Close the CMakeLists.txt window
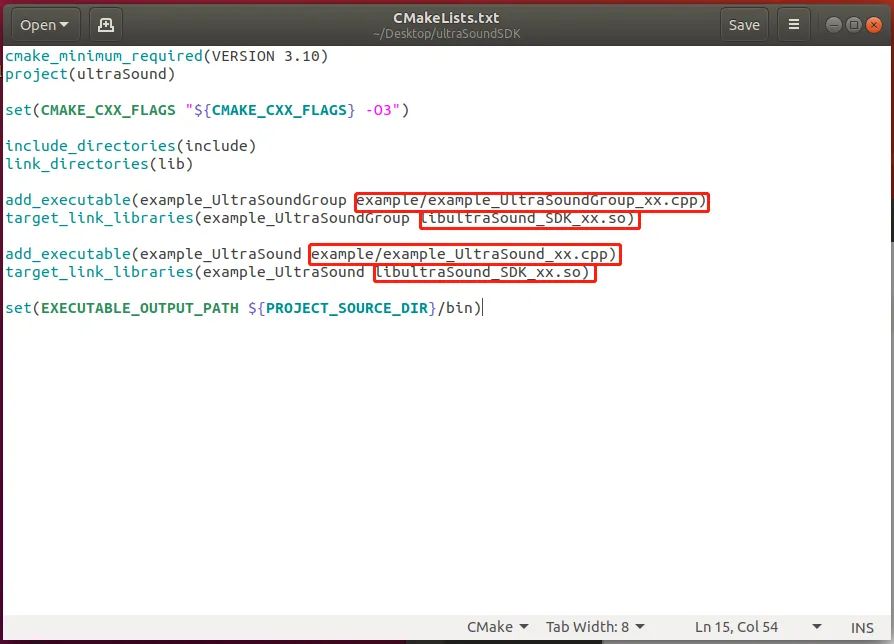The width and height of the screenshot is (894, 644). (873, 25)
